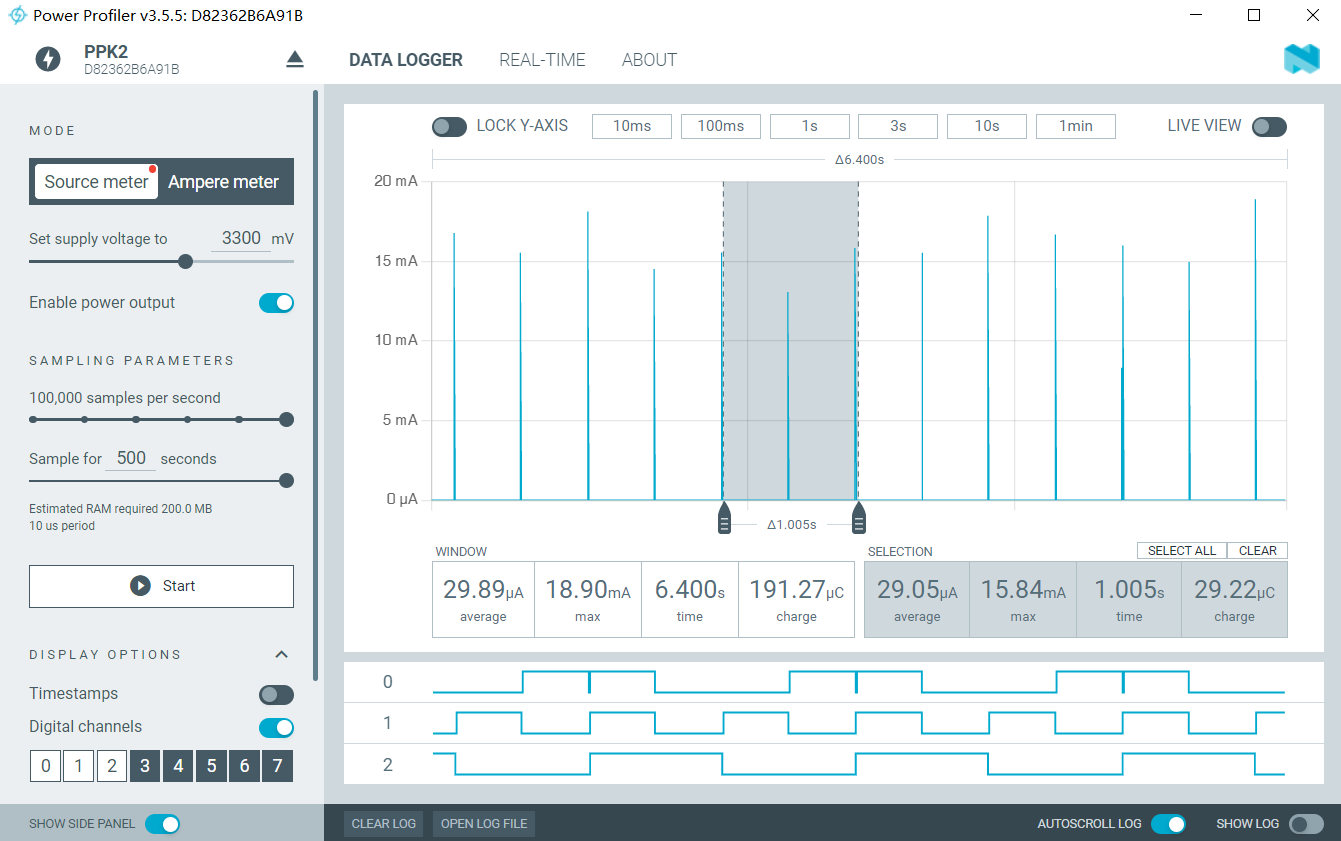Enable digital channel 6 button
Screen dimensions: 1341x841
pos(245,767)
